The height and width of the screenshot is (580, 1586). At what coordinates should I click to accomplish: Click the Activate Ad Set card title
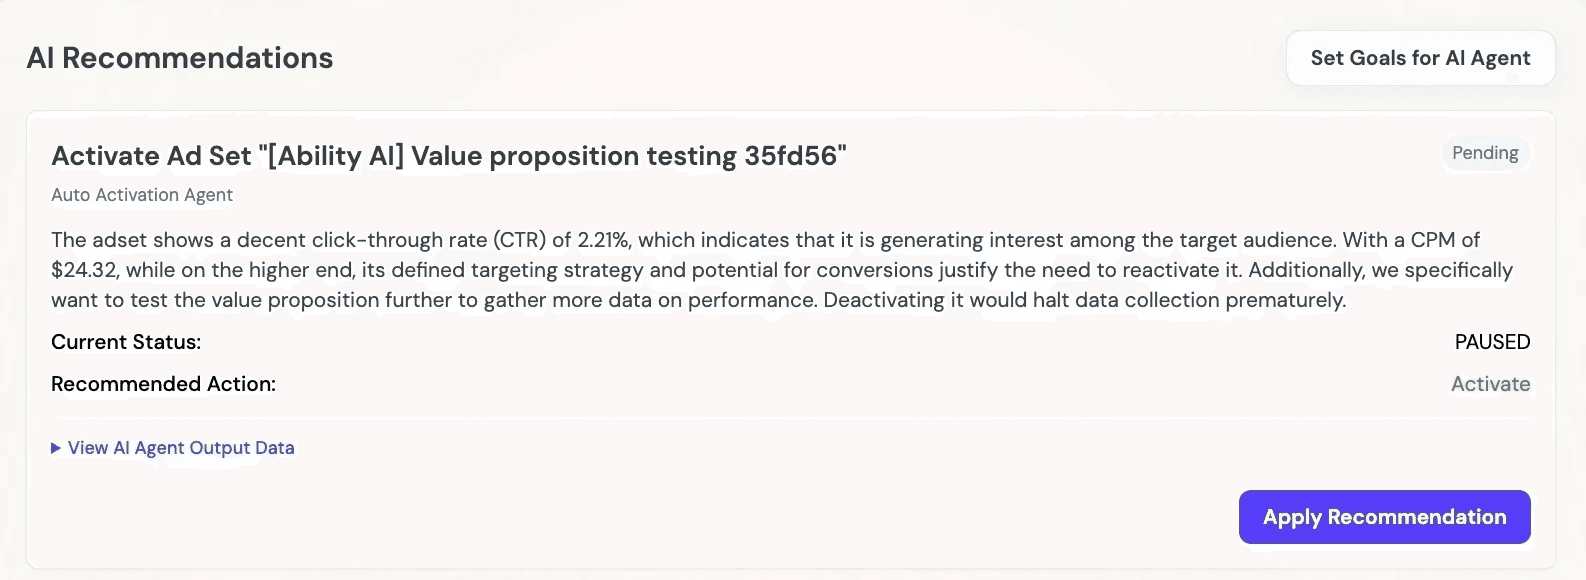449,156
